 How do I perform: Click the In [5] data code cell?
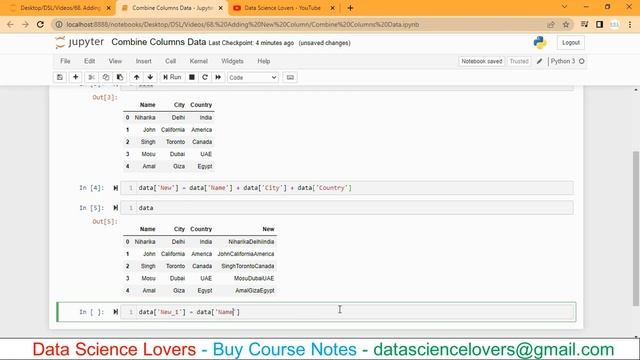click(x=347, y=208)
